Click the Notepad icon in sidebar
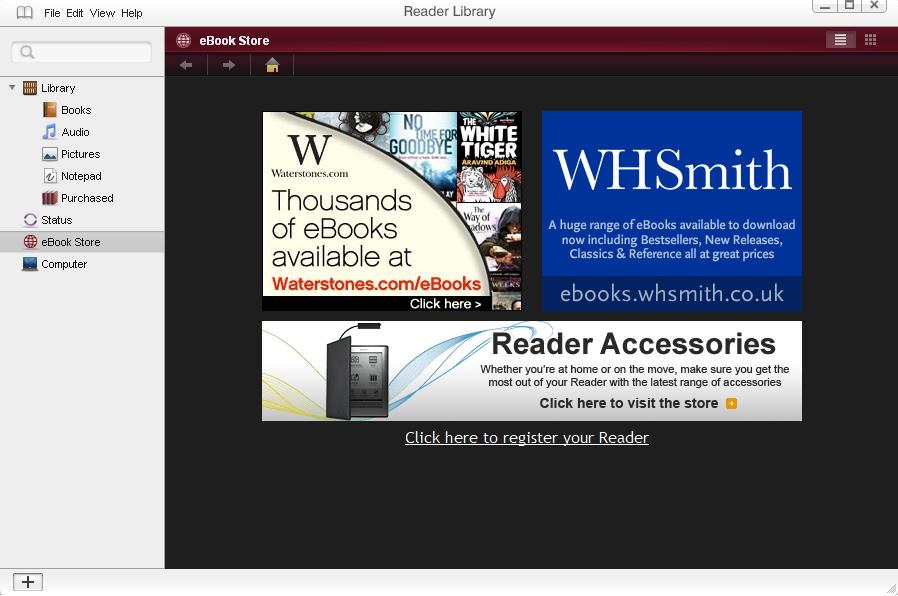Viewport: 898px width, 596px height. coord(50,176)
